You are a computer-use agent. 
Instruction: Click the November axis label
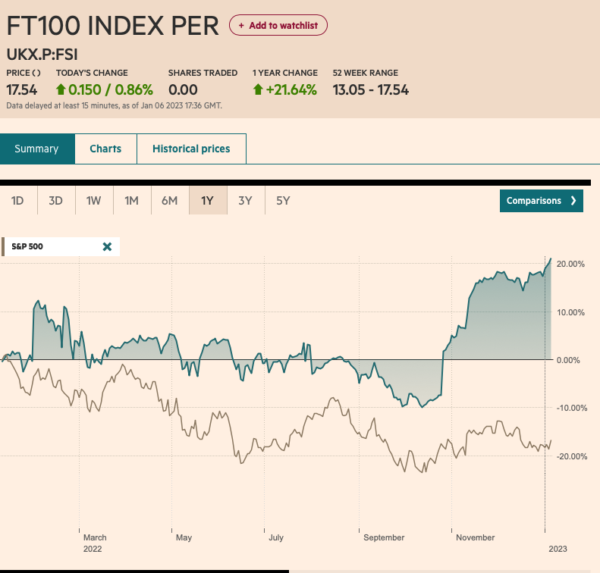[475, 537]
